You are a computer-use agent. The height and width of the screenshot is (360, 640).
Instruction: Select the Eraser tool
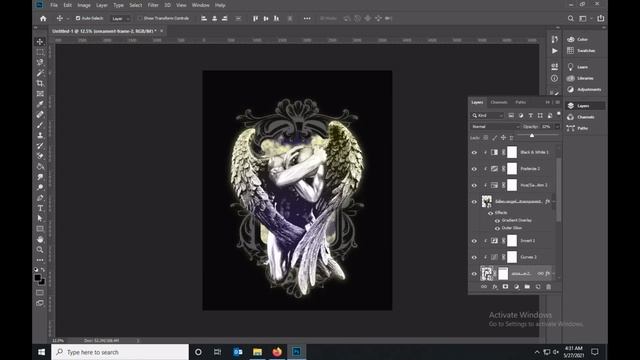40,156
